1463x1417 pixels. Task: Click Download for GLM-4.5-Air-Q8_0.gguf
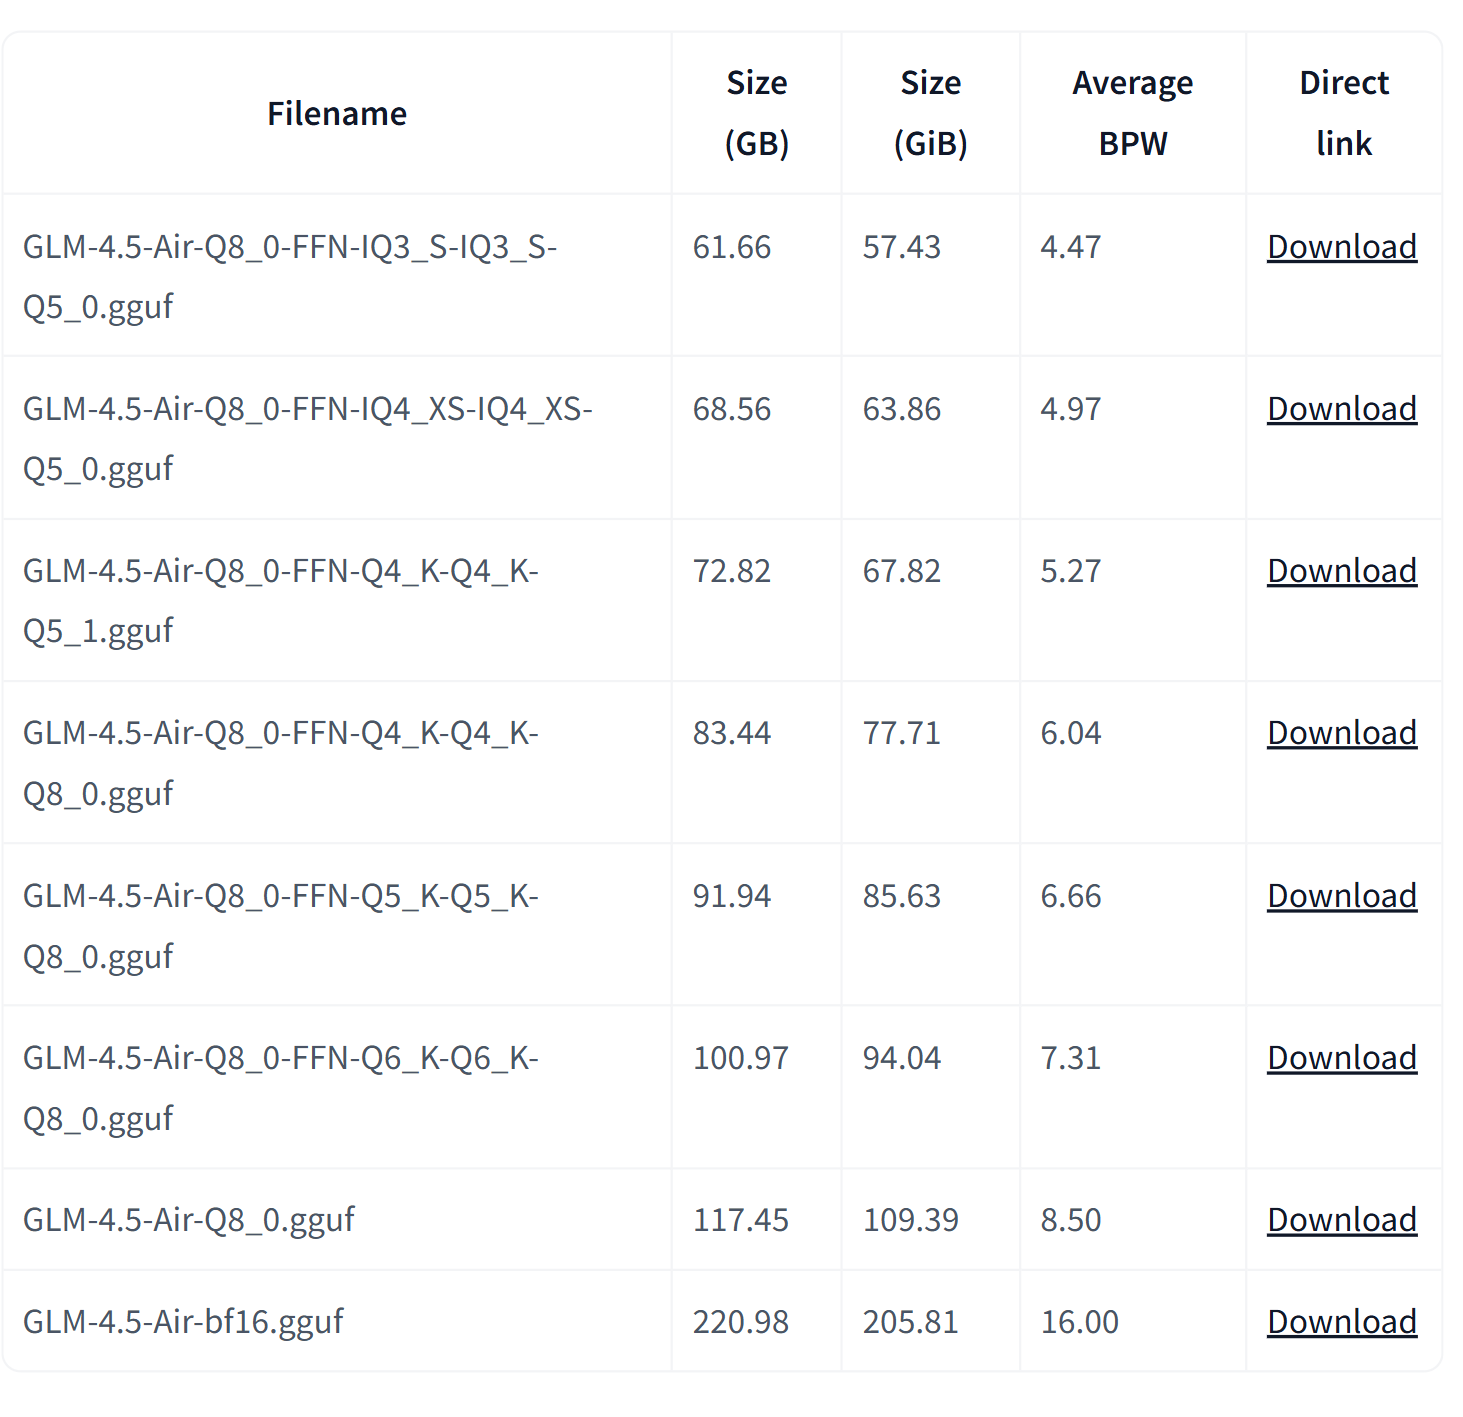1341,1220
